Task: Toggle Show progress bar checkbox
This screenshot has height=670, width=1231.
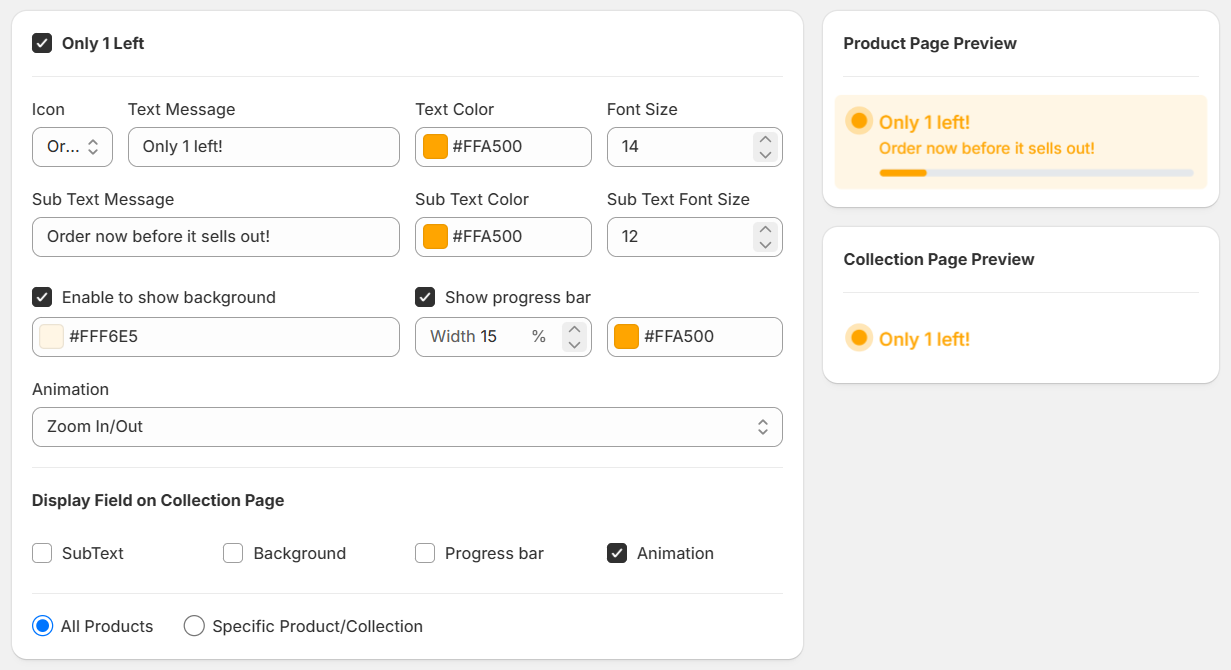Action: (x=425, y=297)
